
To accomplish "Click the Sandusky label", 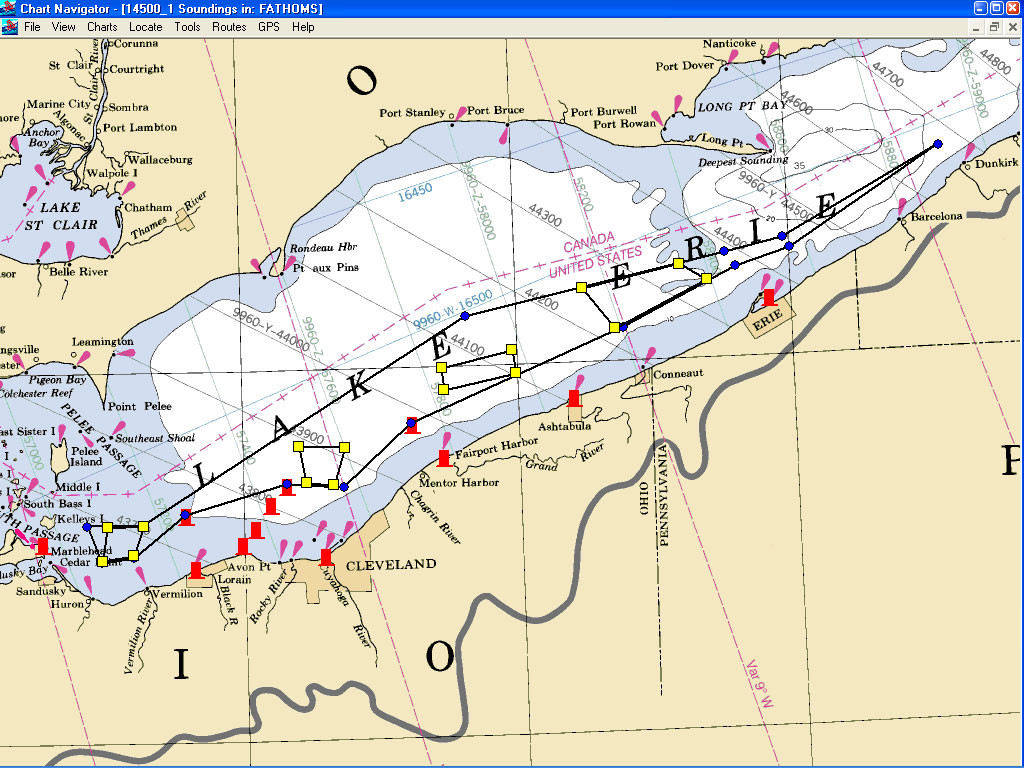I will (40, 591).
